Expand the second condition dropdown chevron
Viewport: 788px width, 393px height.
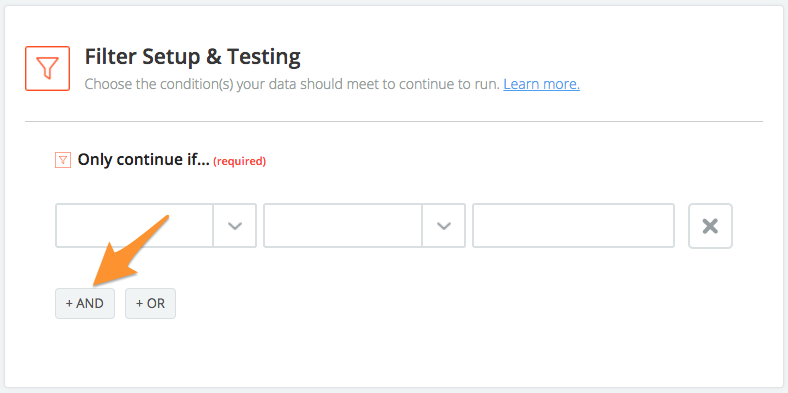coord(443,226)
